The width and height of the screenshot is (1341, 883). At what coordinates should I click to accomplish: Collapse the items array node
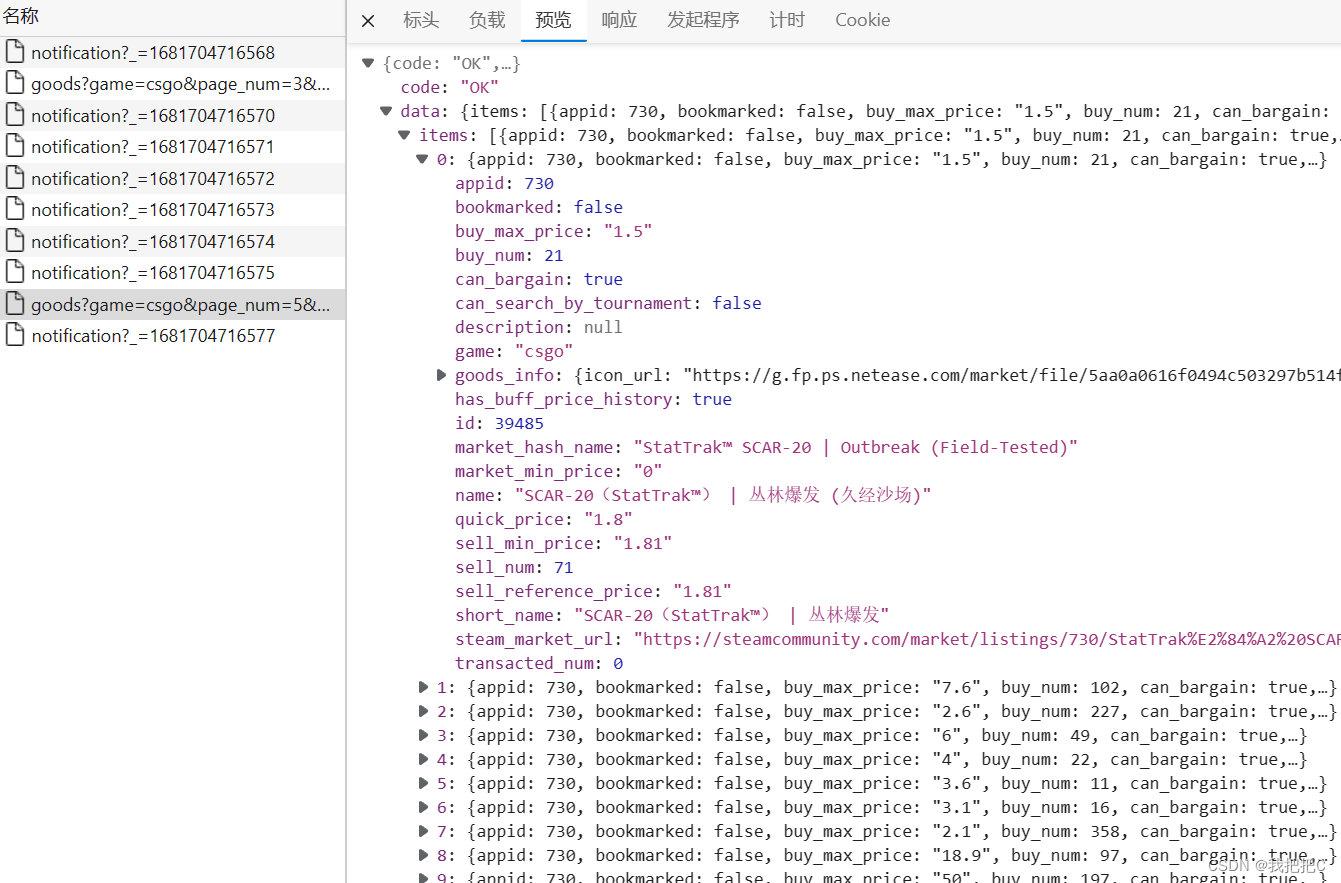[x=404, y=135]
